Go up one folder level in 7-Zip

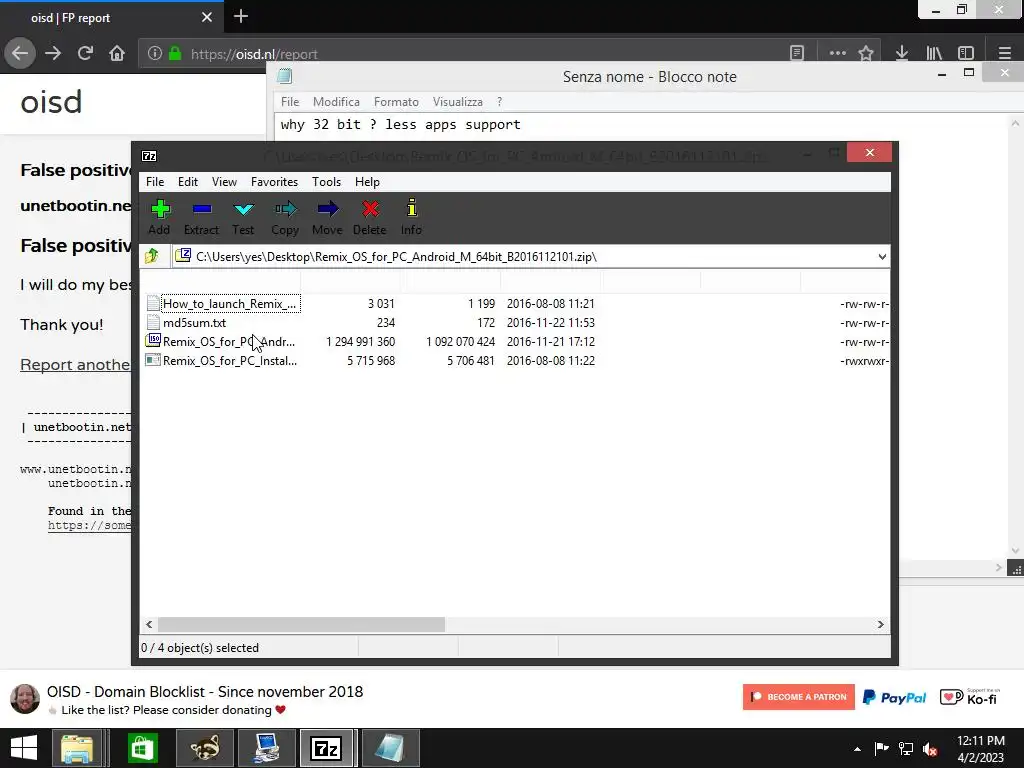point(152,256)
